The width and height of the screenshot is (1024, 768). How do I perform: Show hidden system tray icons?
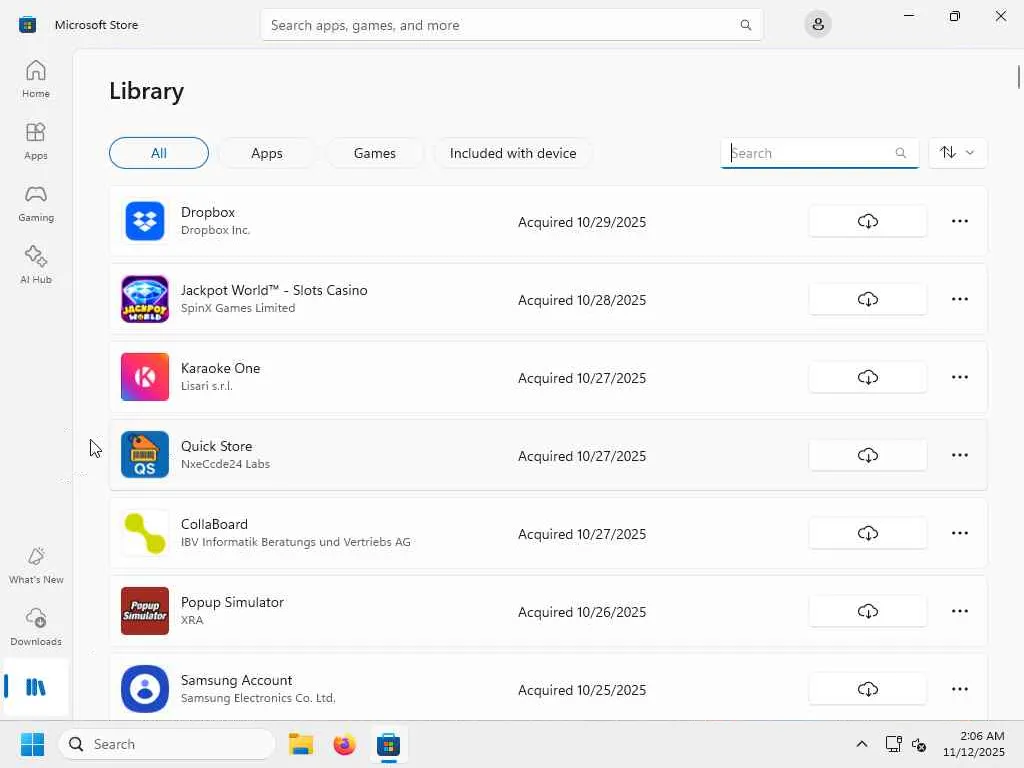pyautogui.click(x=861, y=744)
